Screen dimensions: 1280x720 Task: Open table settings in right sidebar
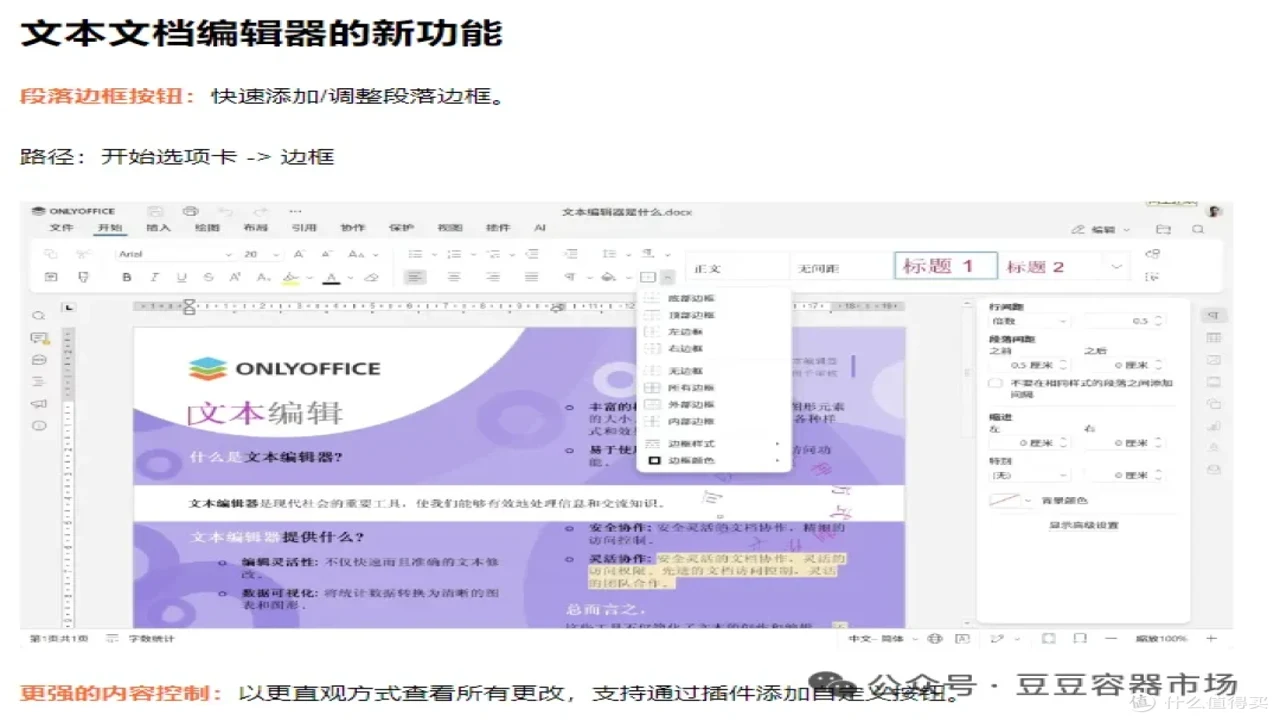pyautogui.click(x=1214, y=338)
